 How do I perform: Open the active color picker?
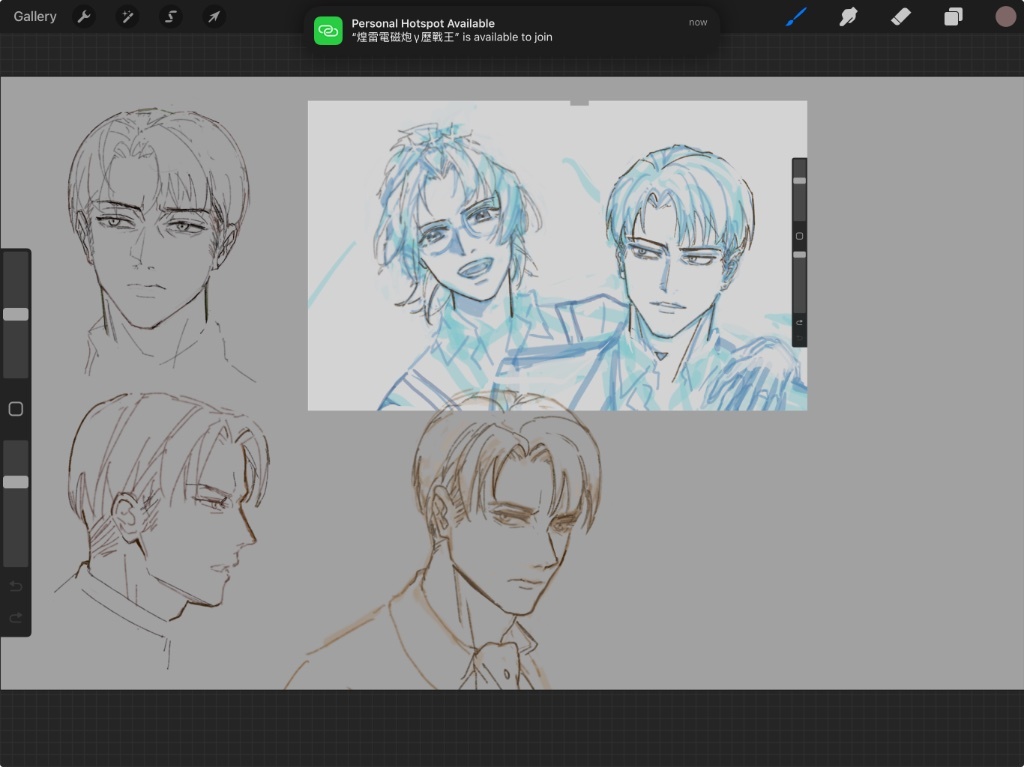click(x=1006, y=16)
